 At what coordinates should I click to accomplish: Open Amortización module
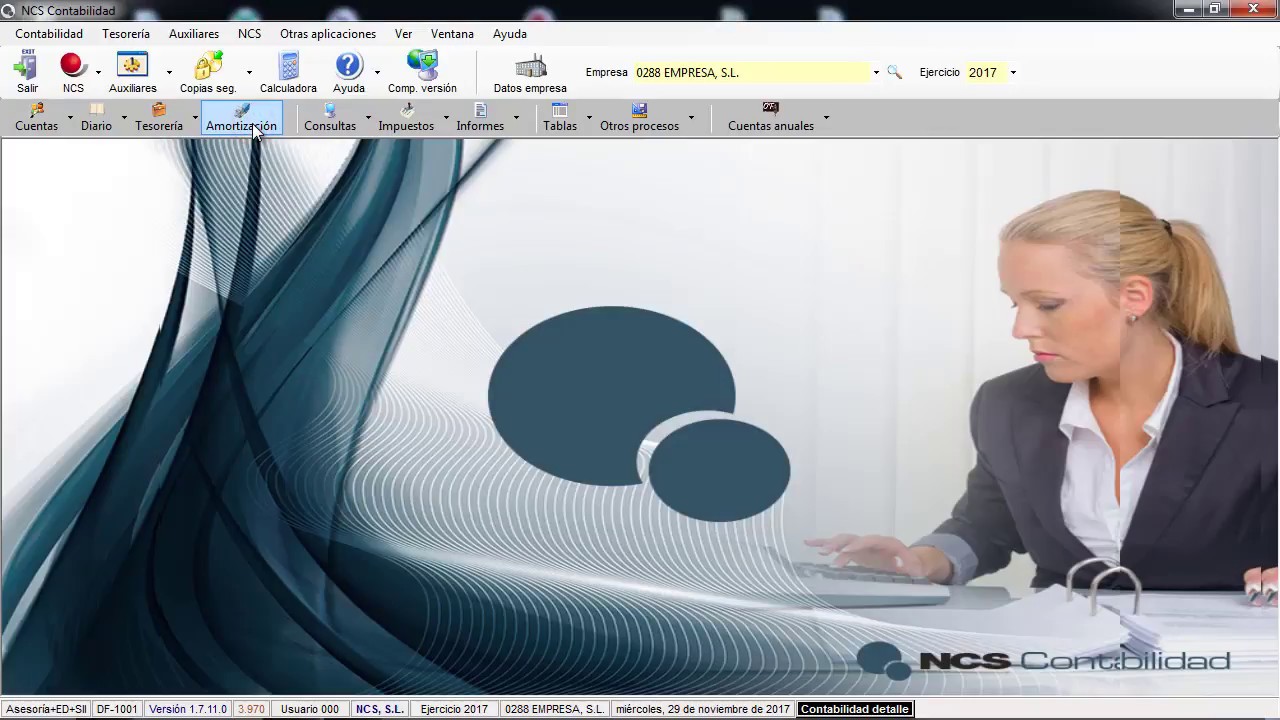click(241, 118)
